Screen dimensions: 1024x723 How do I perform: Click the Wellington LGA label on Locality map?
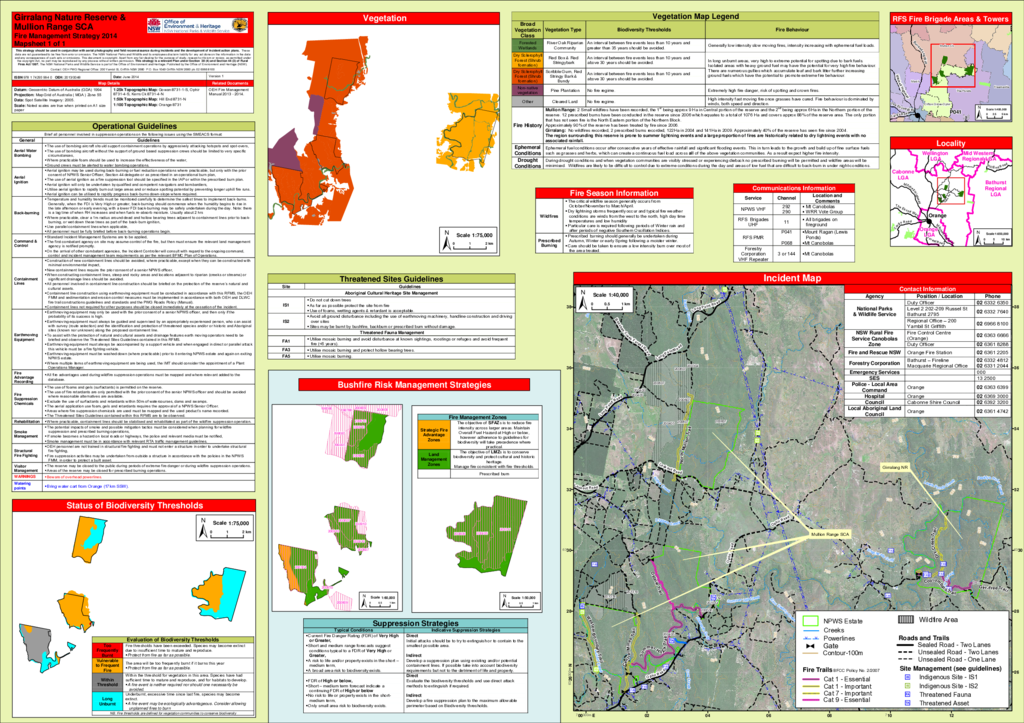(x=934, y=156)
